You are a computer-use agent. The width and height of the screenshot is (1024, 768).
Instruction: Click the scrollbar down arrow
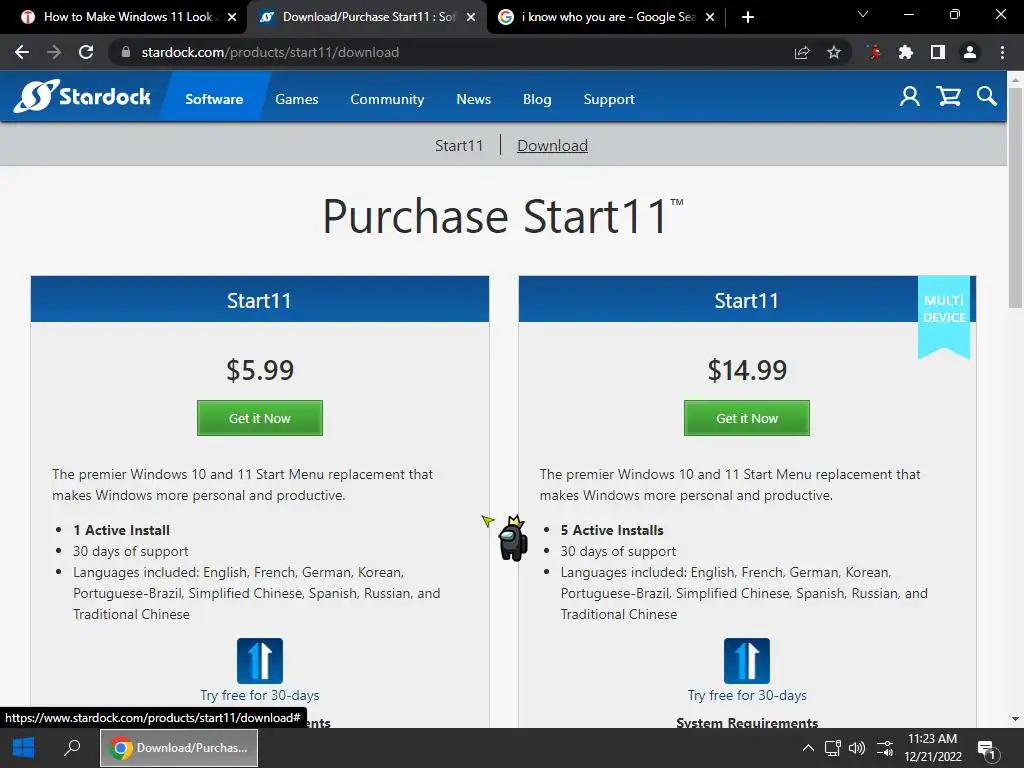coord(1015,719)
